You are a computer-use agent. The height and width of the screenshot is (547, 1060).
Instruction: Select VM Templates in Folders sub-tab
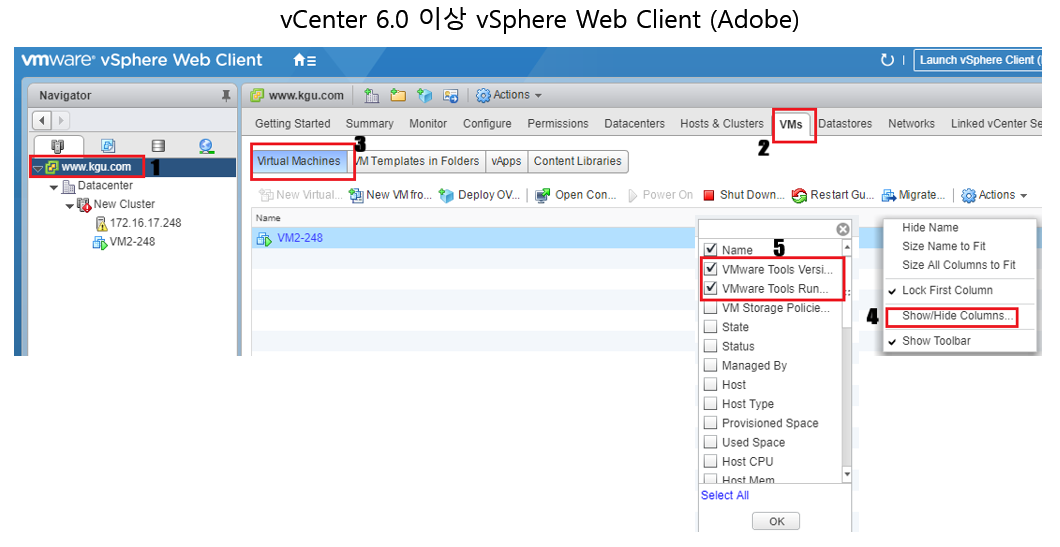(418, 161)
